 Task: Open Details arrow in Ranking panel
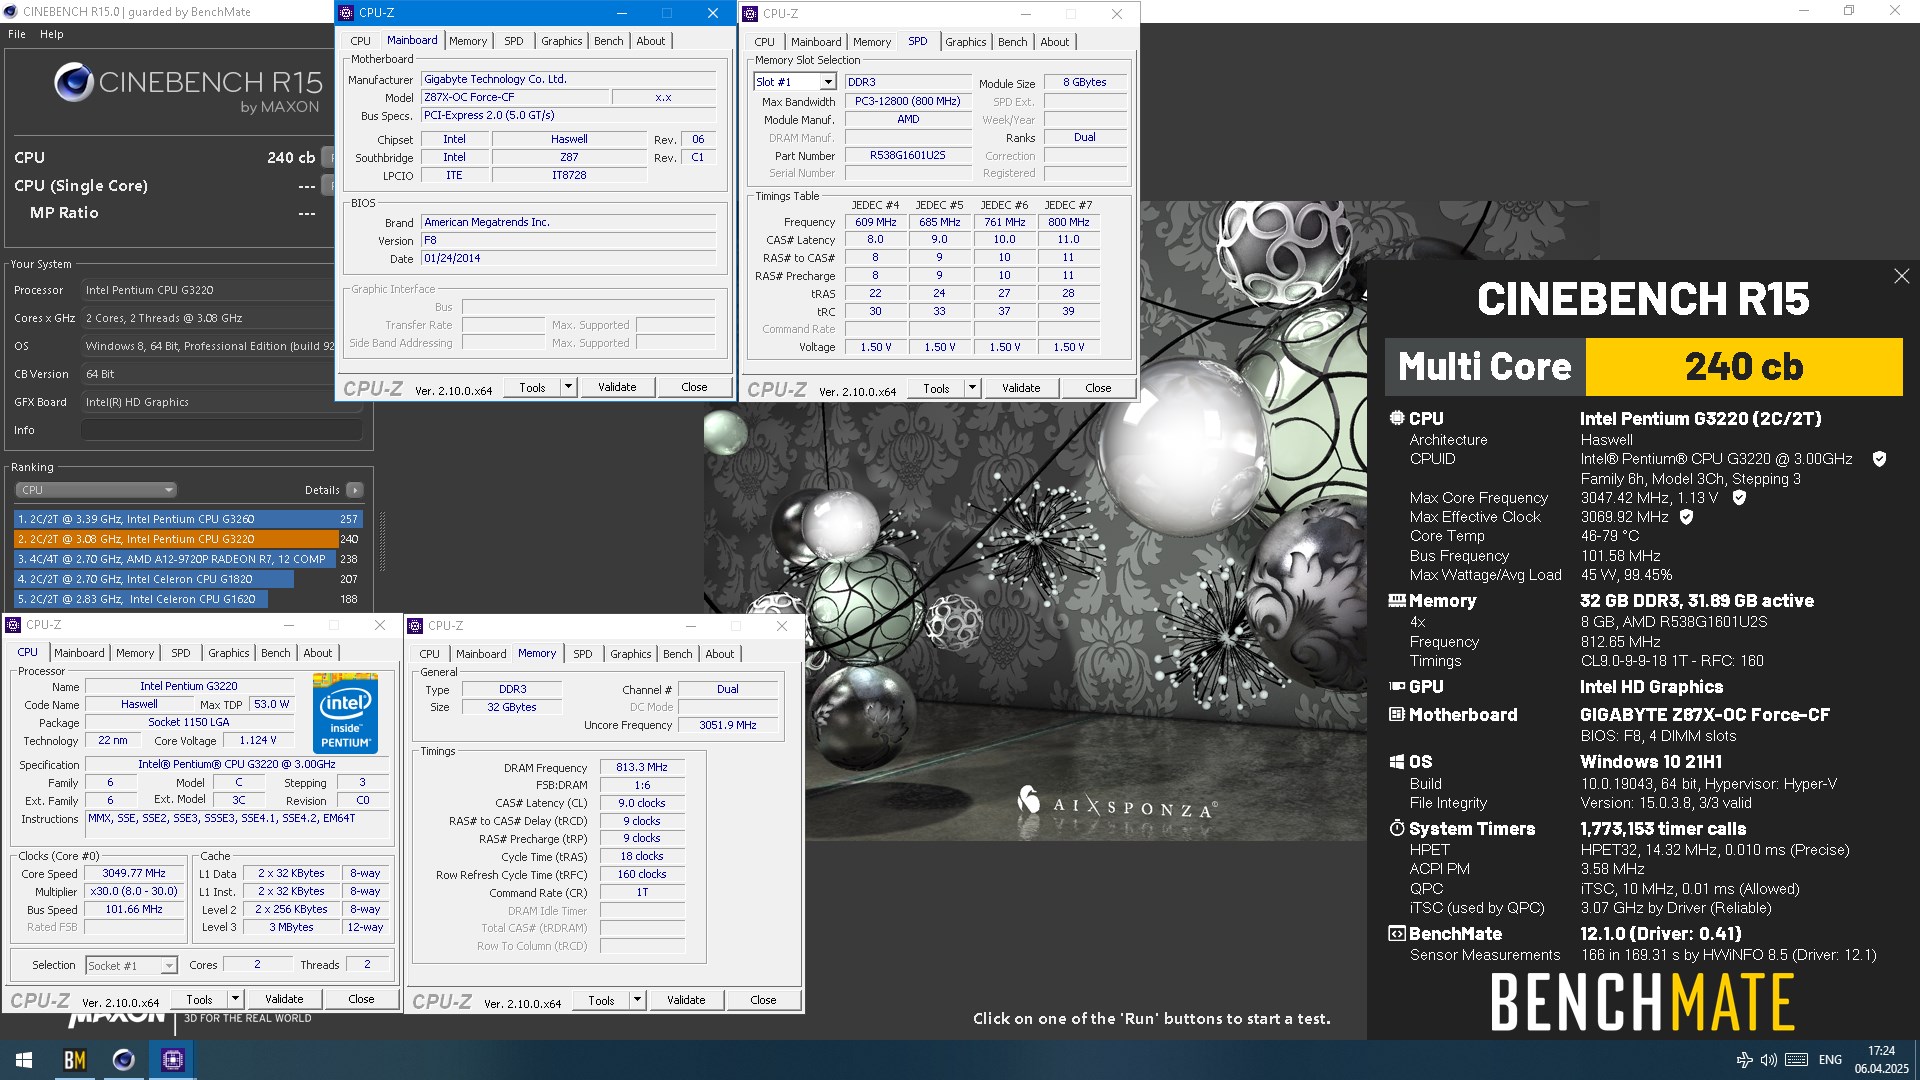[355, 490]
